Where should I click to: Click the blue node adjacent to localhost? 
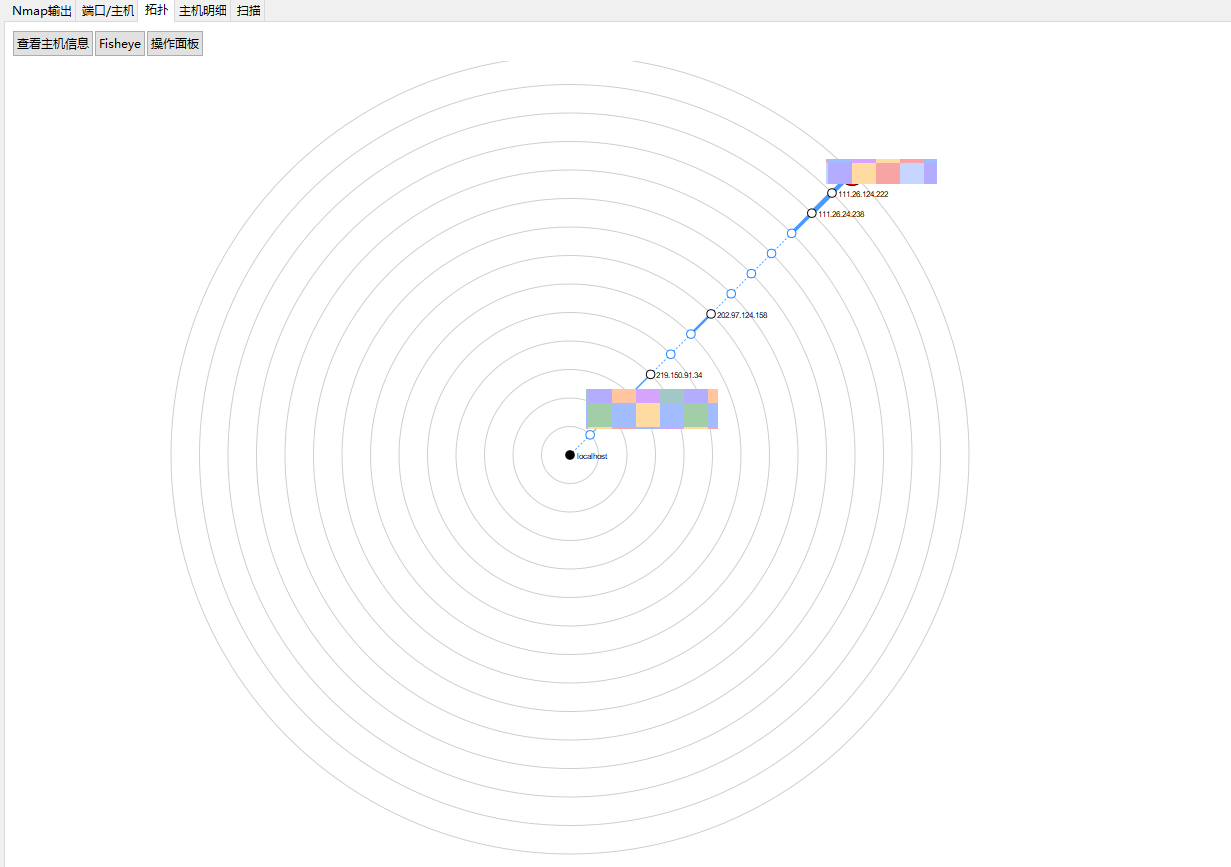590,435
